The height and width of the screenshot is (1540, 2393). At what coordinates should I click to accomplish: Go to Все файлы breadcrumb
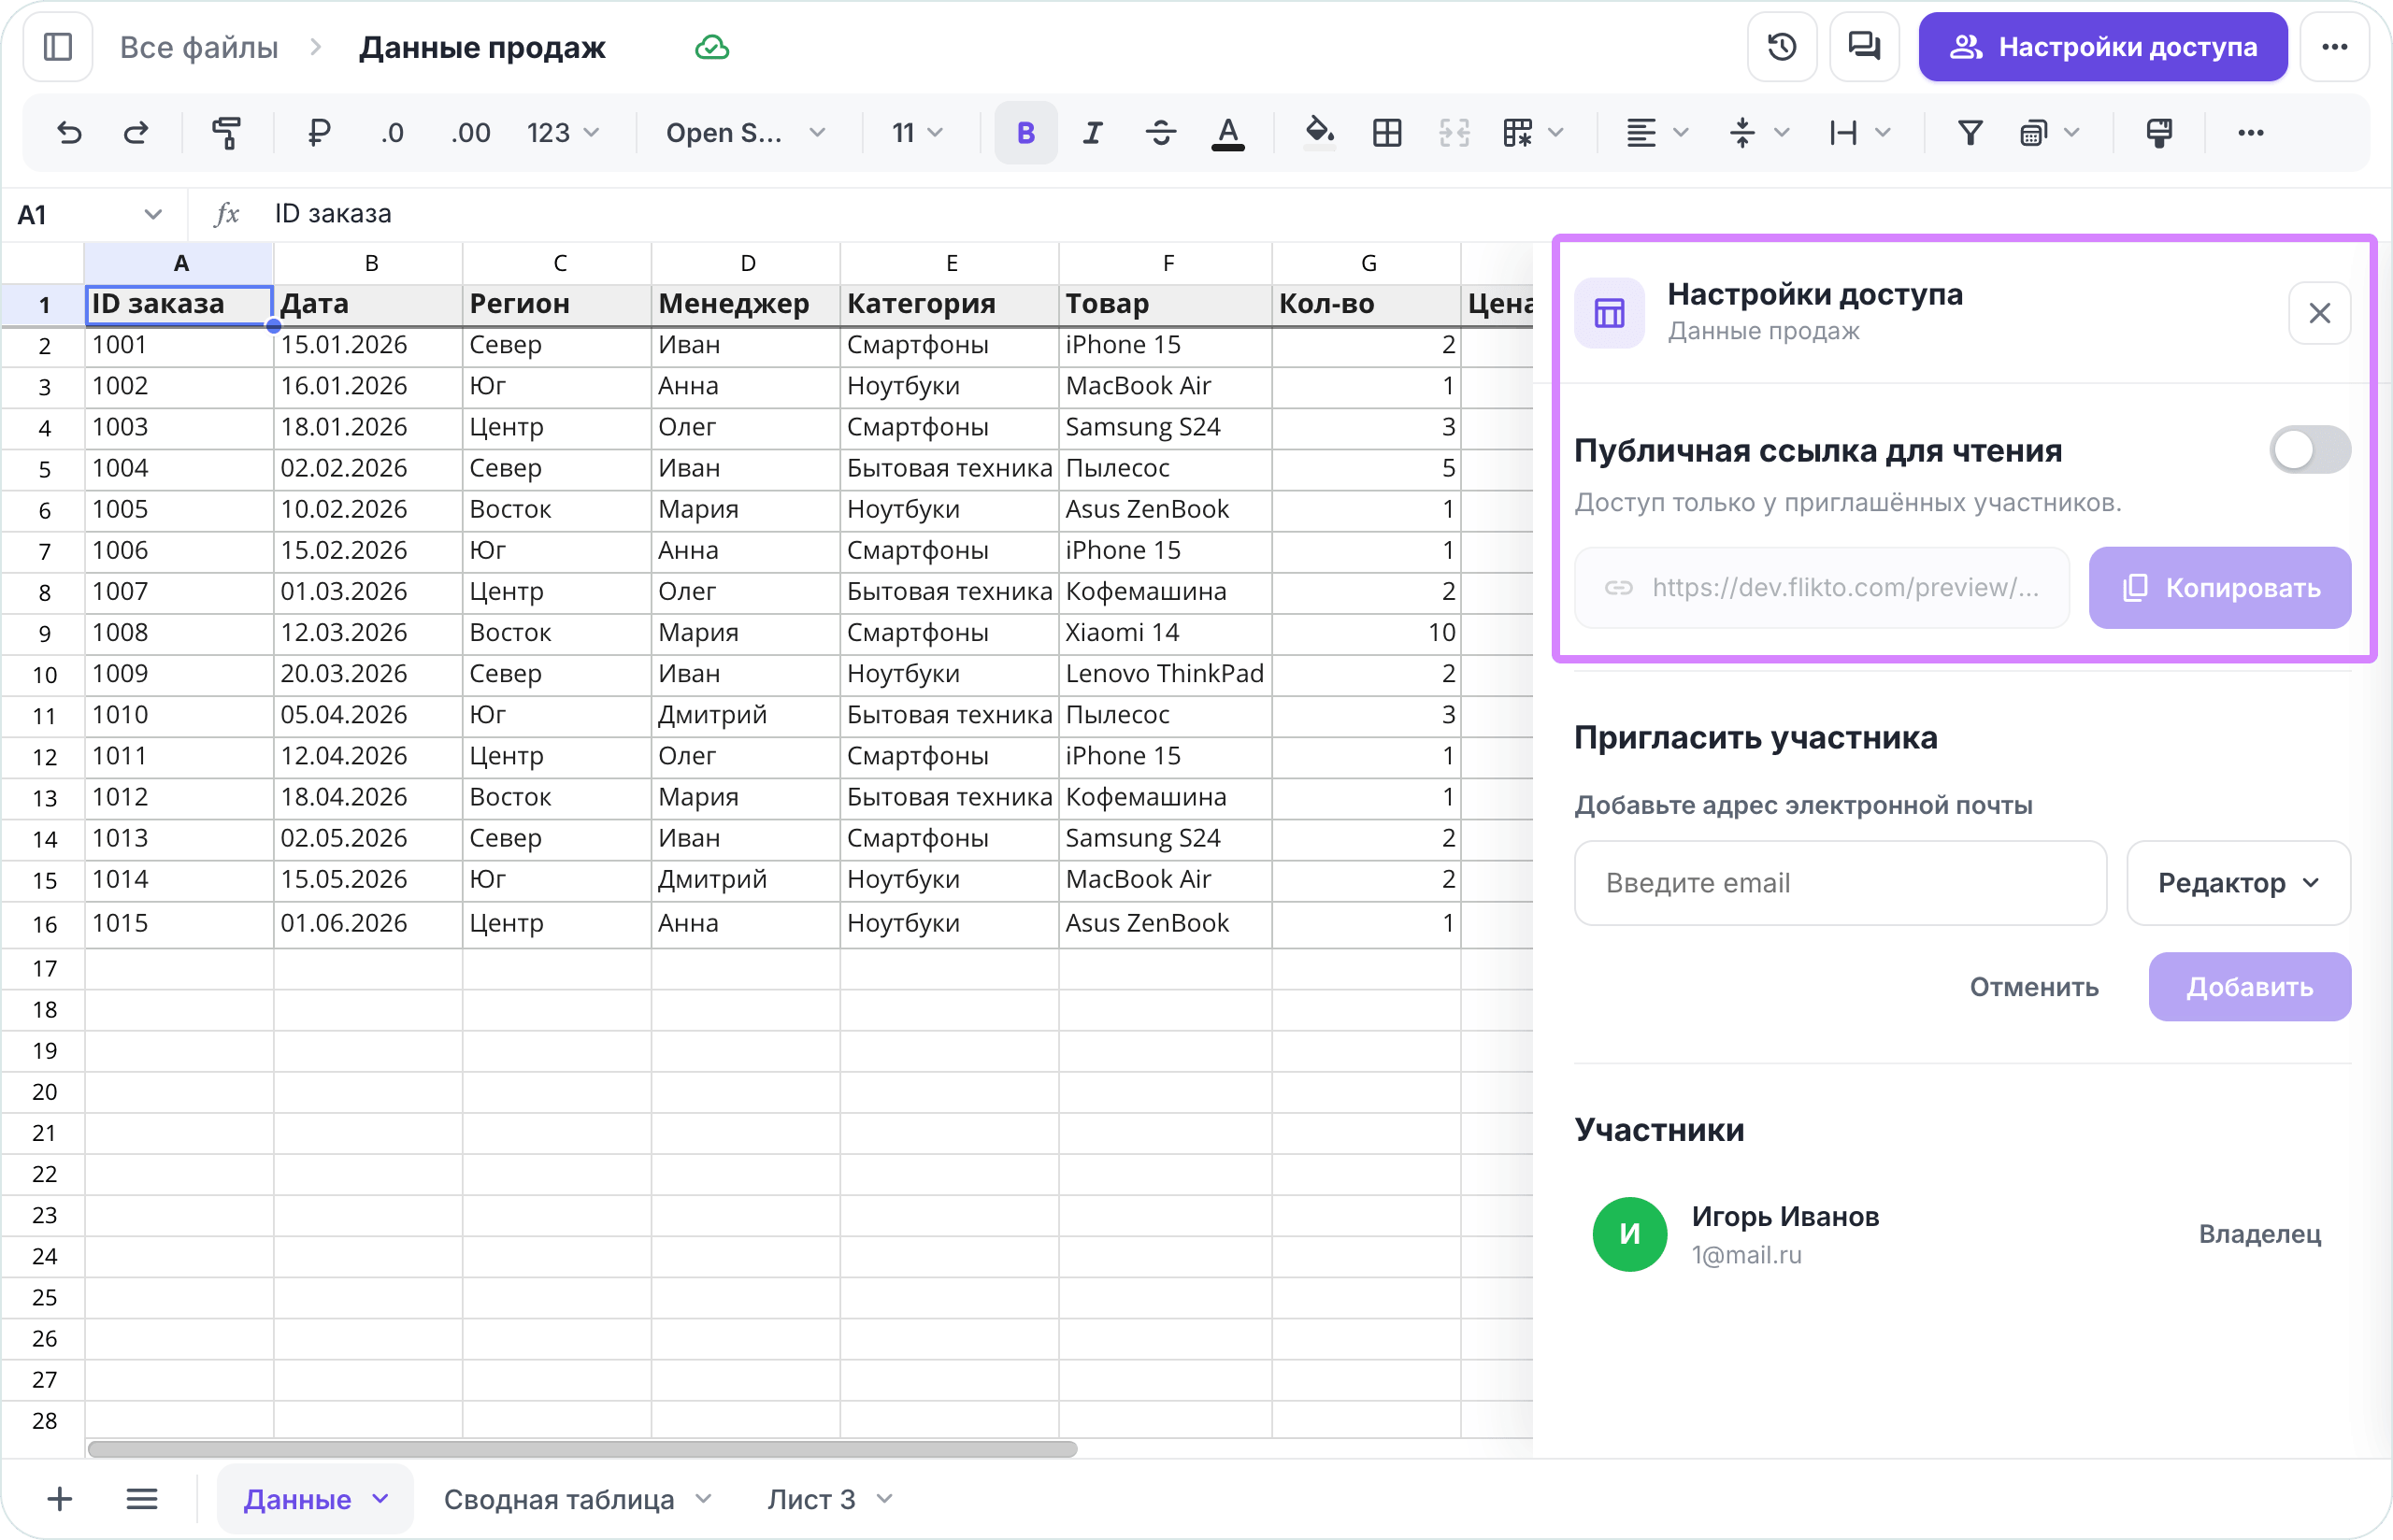(199, 47)
